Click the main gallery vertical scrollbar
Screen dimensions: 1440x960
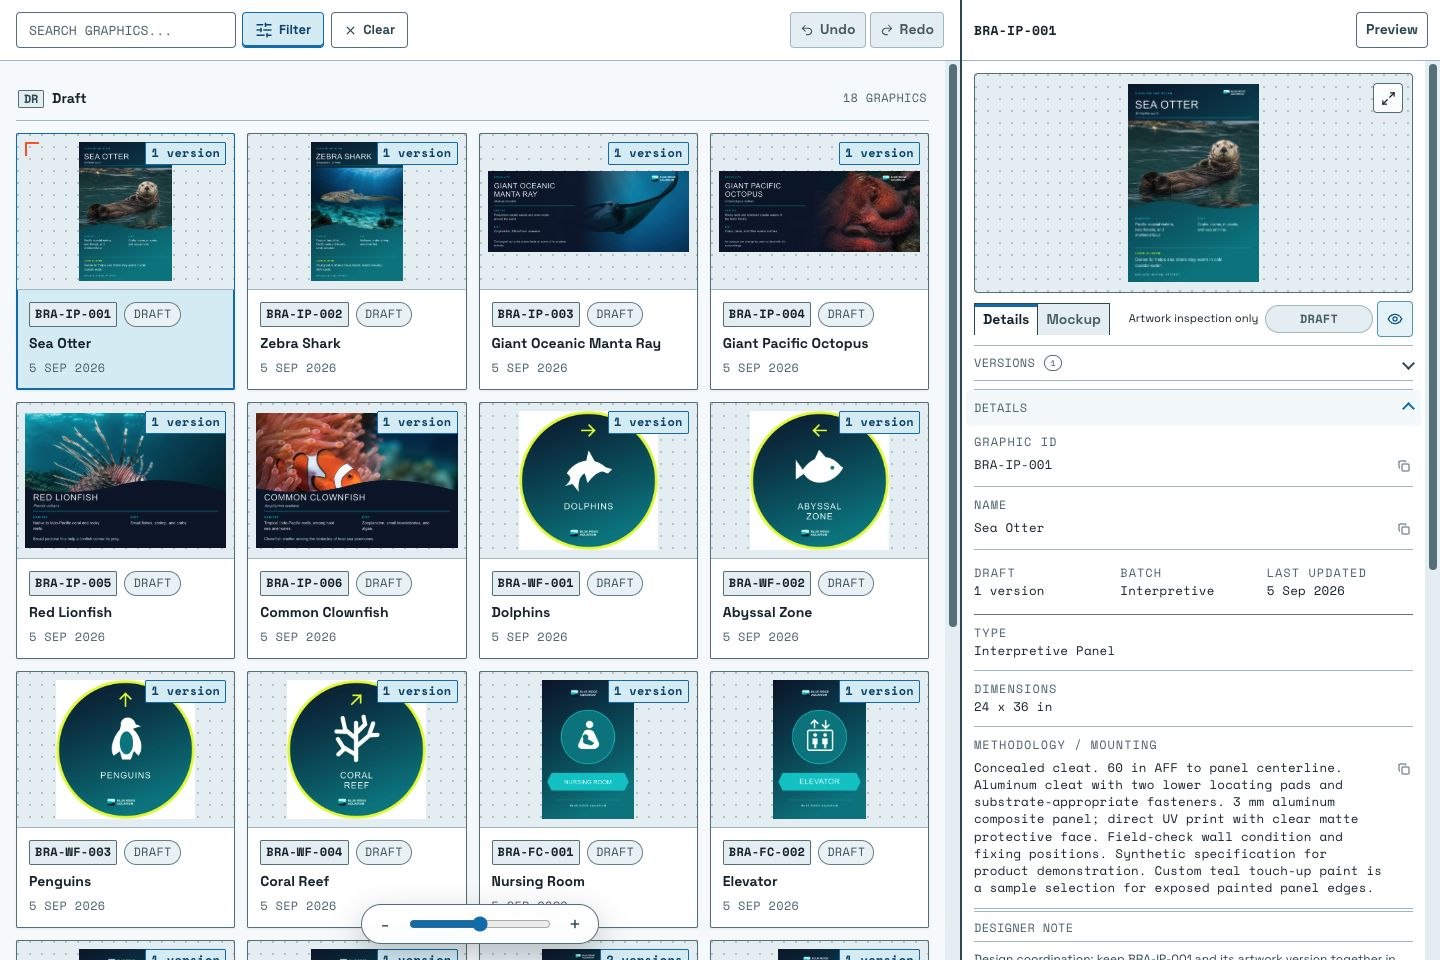click(953, 345)
